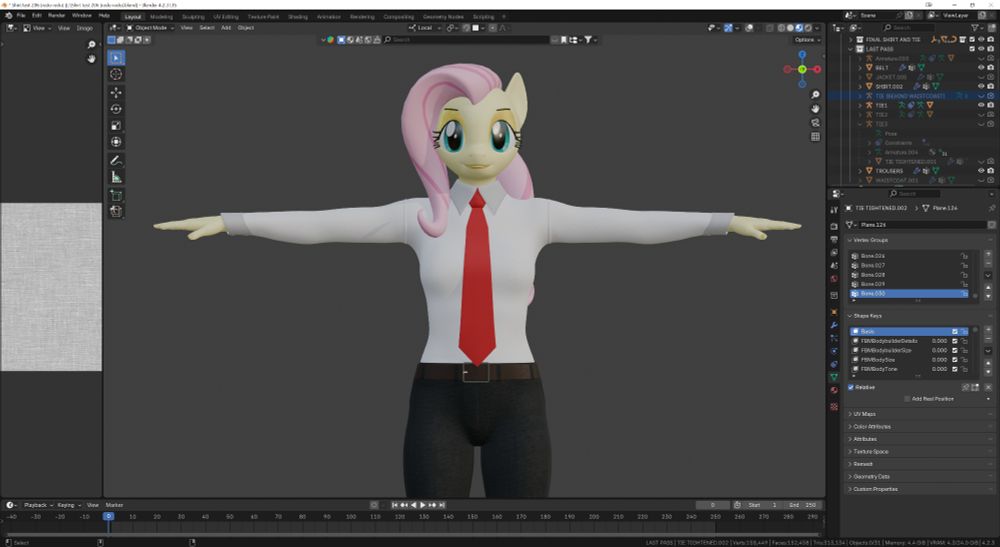Screen dimensions: 1000x547
Task: Hide the TROUSERS object in viewport
Action: tap(982, 171)
